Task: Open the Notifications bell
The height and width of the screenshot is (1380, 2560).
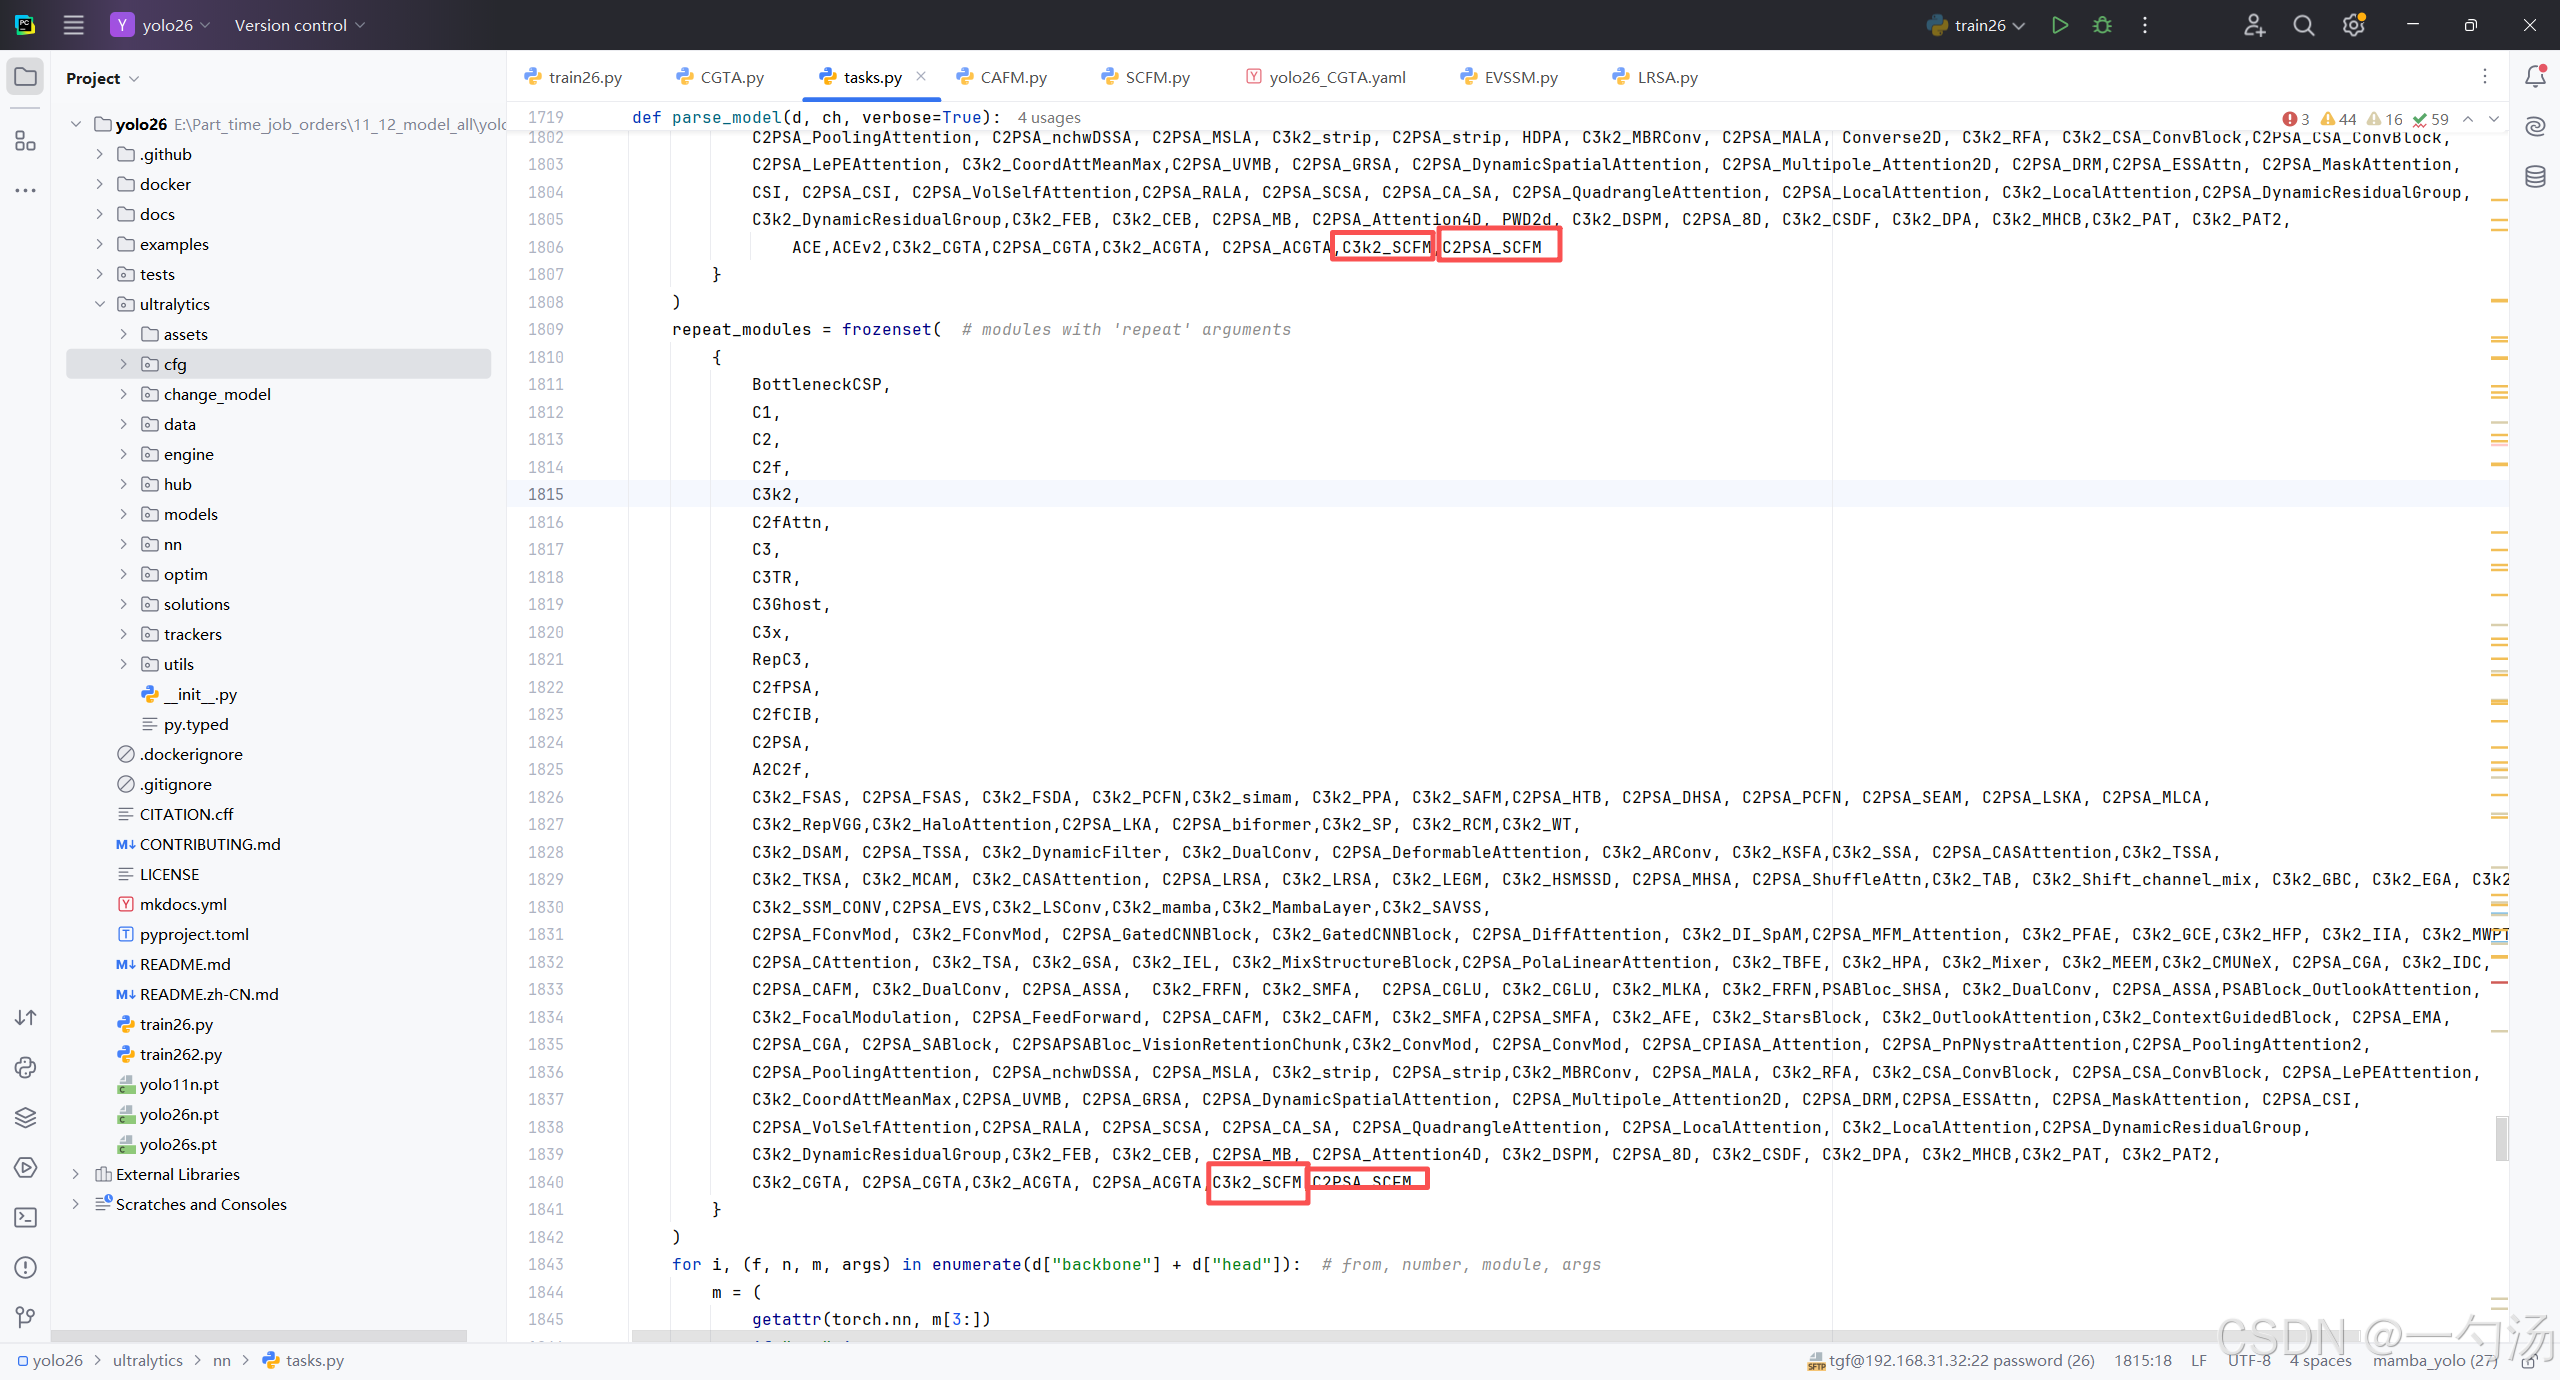Action: click(x=2535, y=77)
